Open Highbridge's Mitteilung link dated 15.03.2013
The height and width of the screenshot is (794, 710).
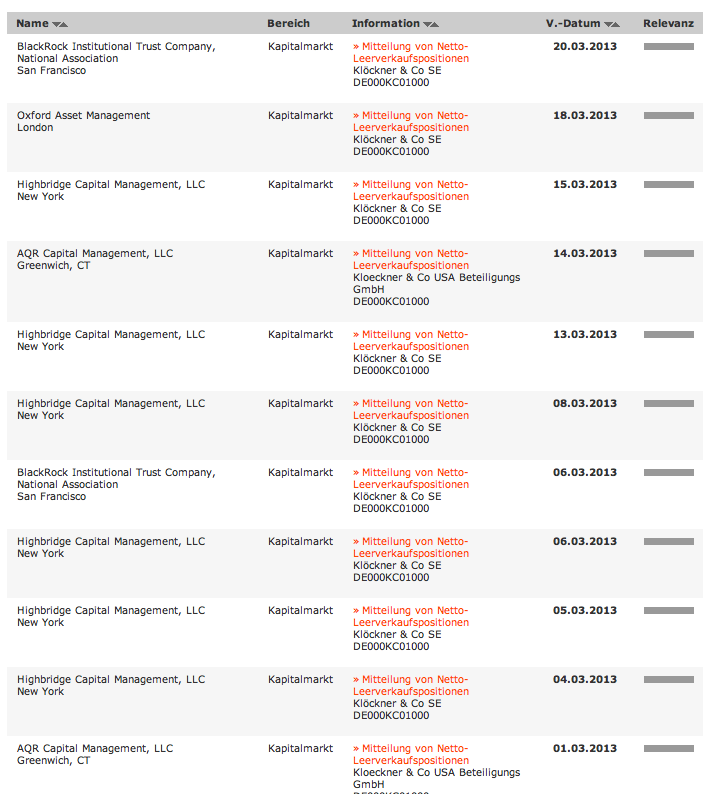click(x=411, y=190)
